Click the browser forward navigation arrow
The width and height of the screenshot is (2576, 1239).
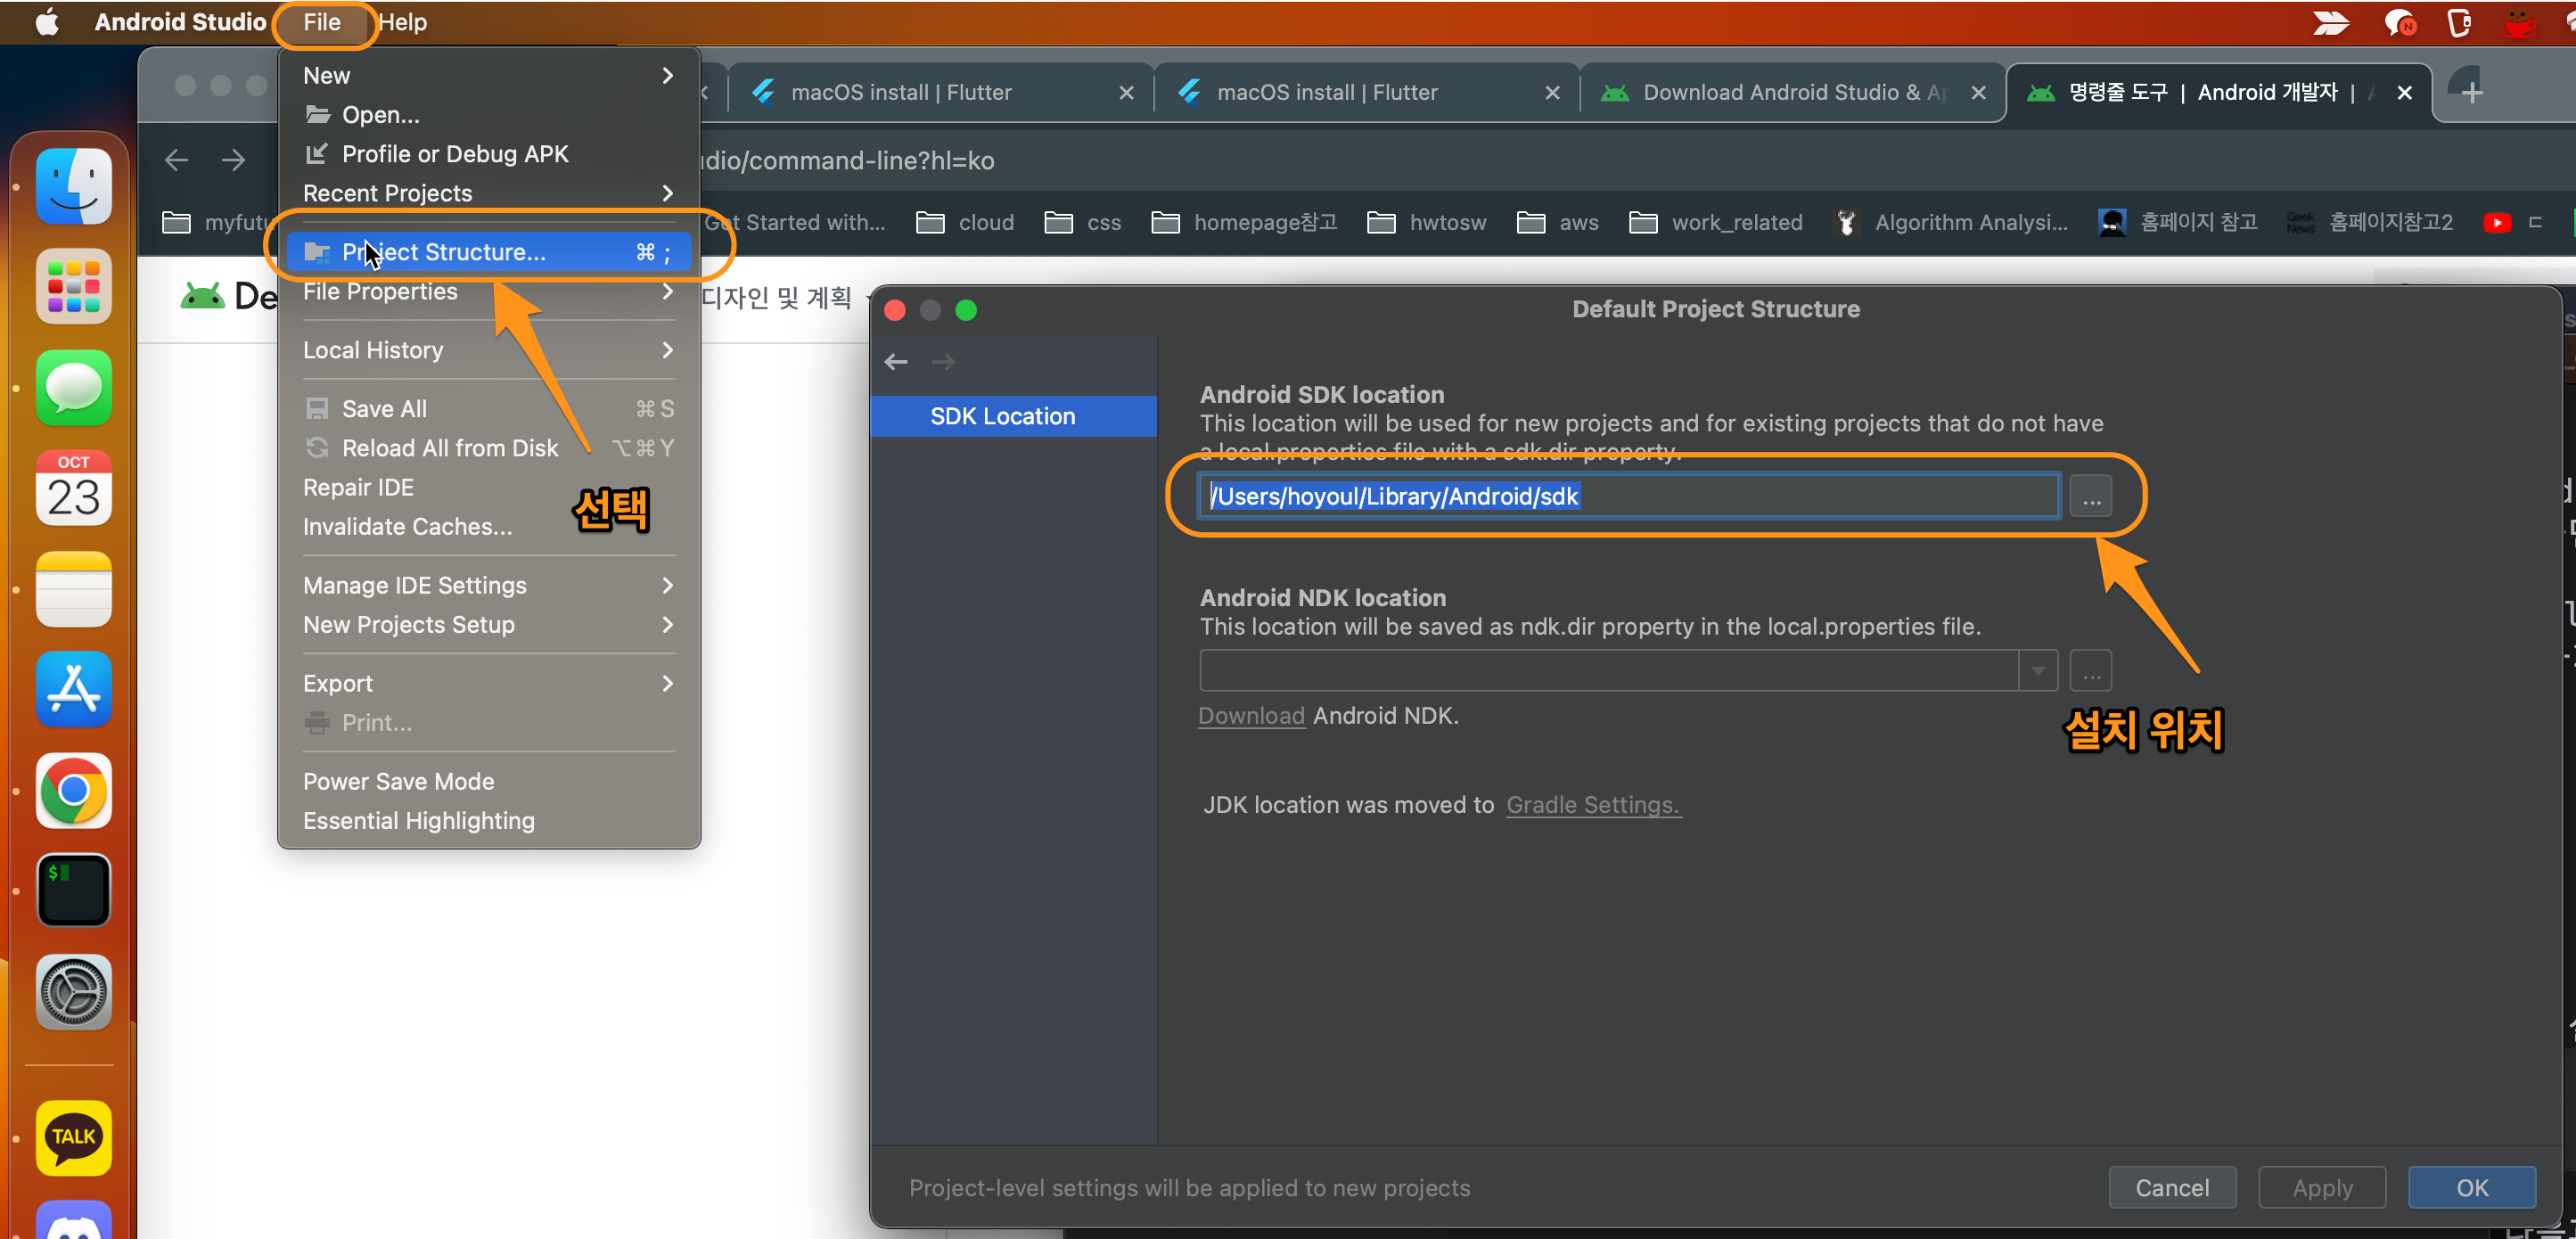click(x=232, y=159)
